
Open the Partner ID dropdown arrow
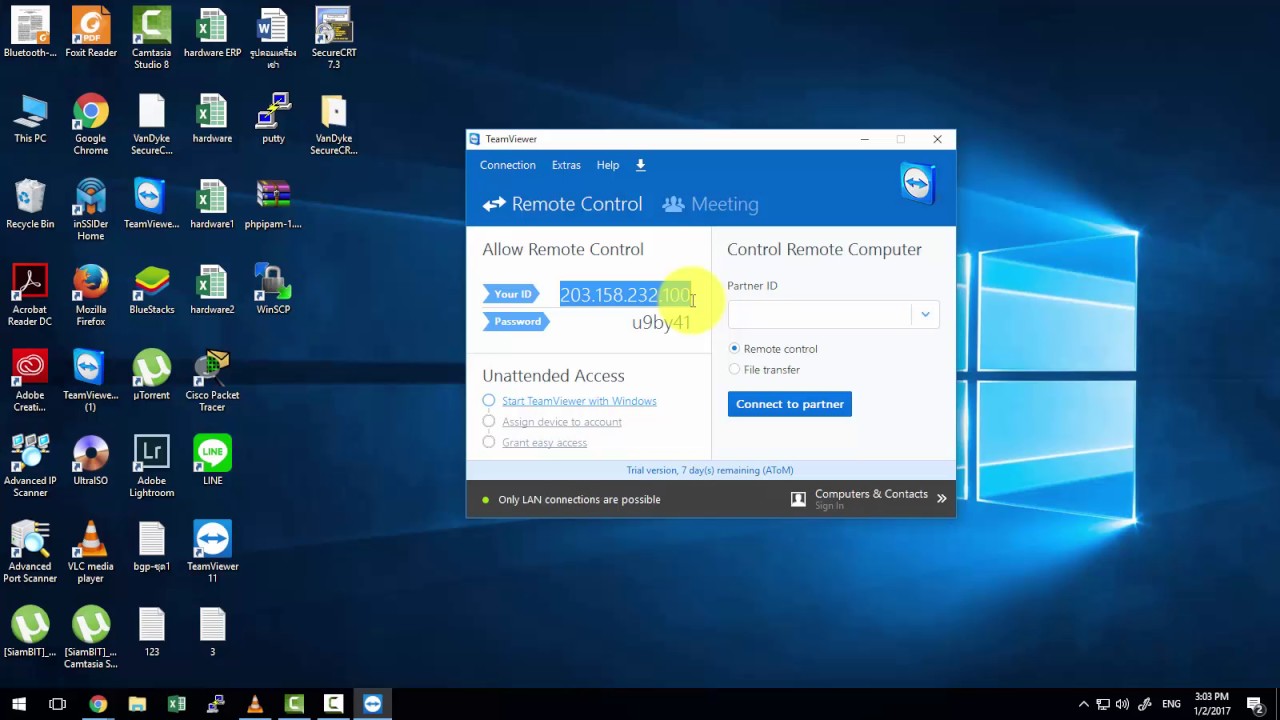925,314
